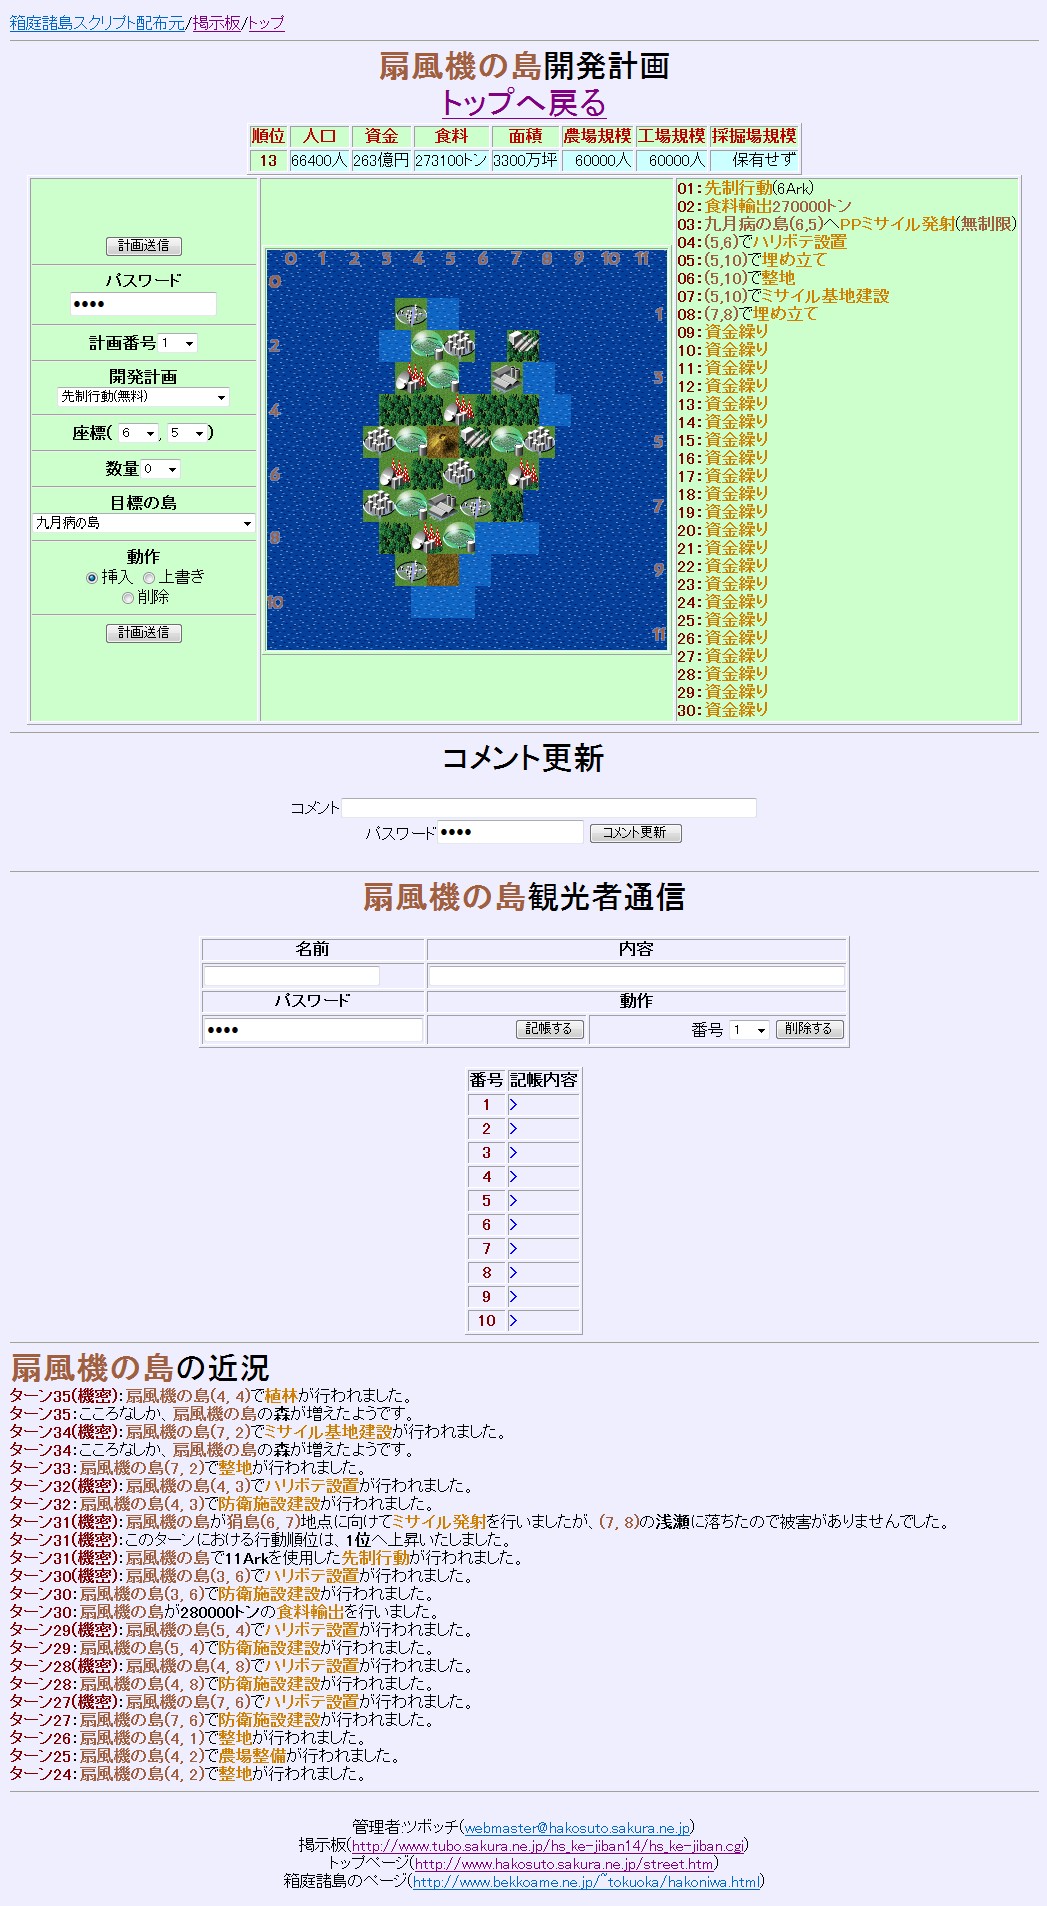Viewport: 1047px width, 1906px height.
Task: Open the bekkoame hakoniwa.html URL
Action: [587, 1882]
